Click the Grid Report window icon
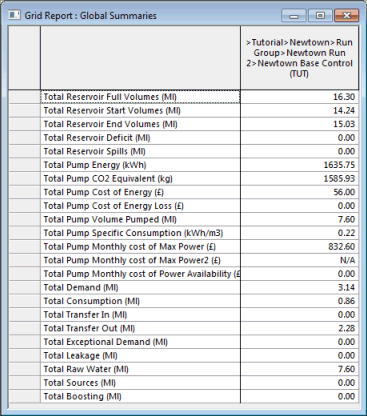367x416 pixels. click(x=14, y=15)
